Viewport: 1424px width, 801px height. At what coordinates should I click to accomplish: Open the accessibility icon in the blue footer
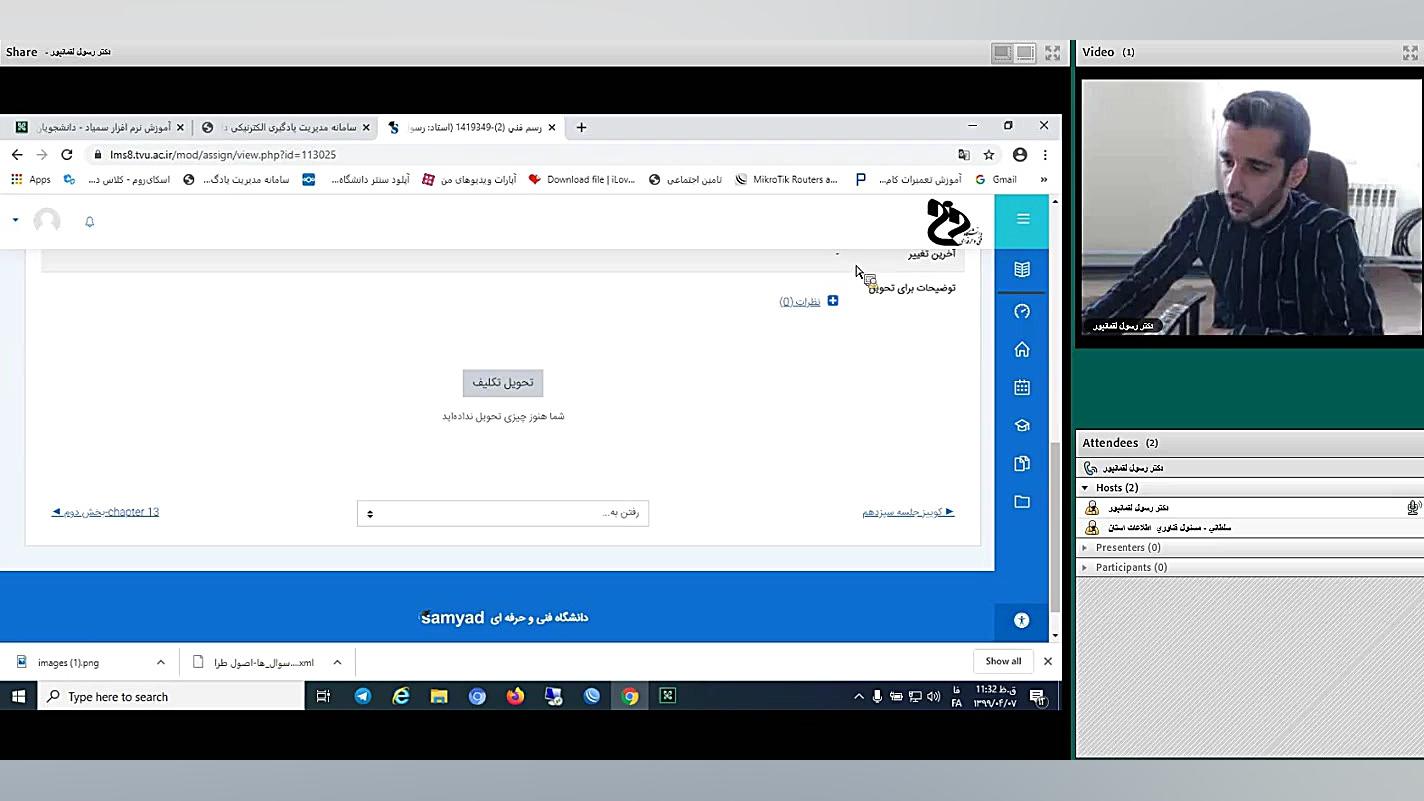[1021, 620]
